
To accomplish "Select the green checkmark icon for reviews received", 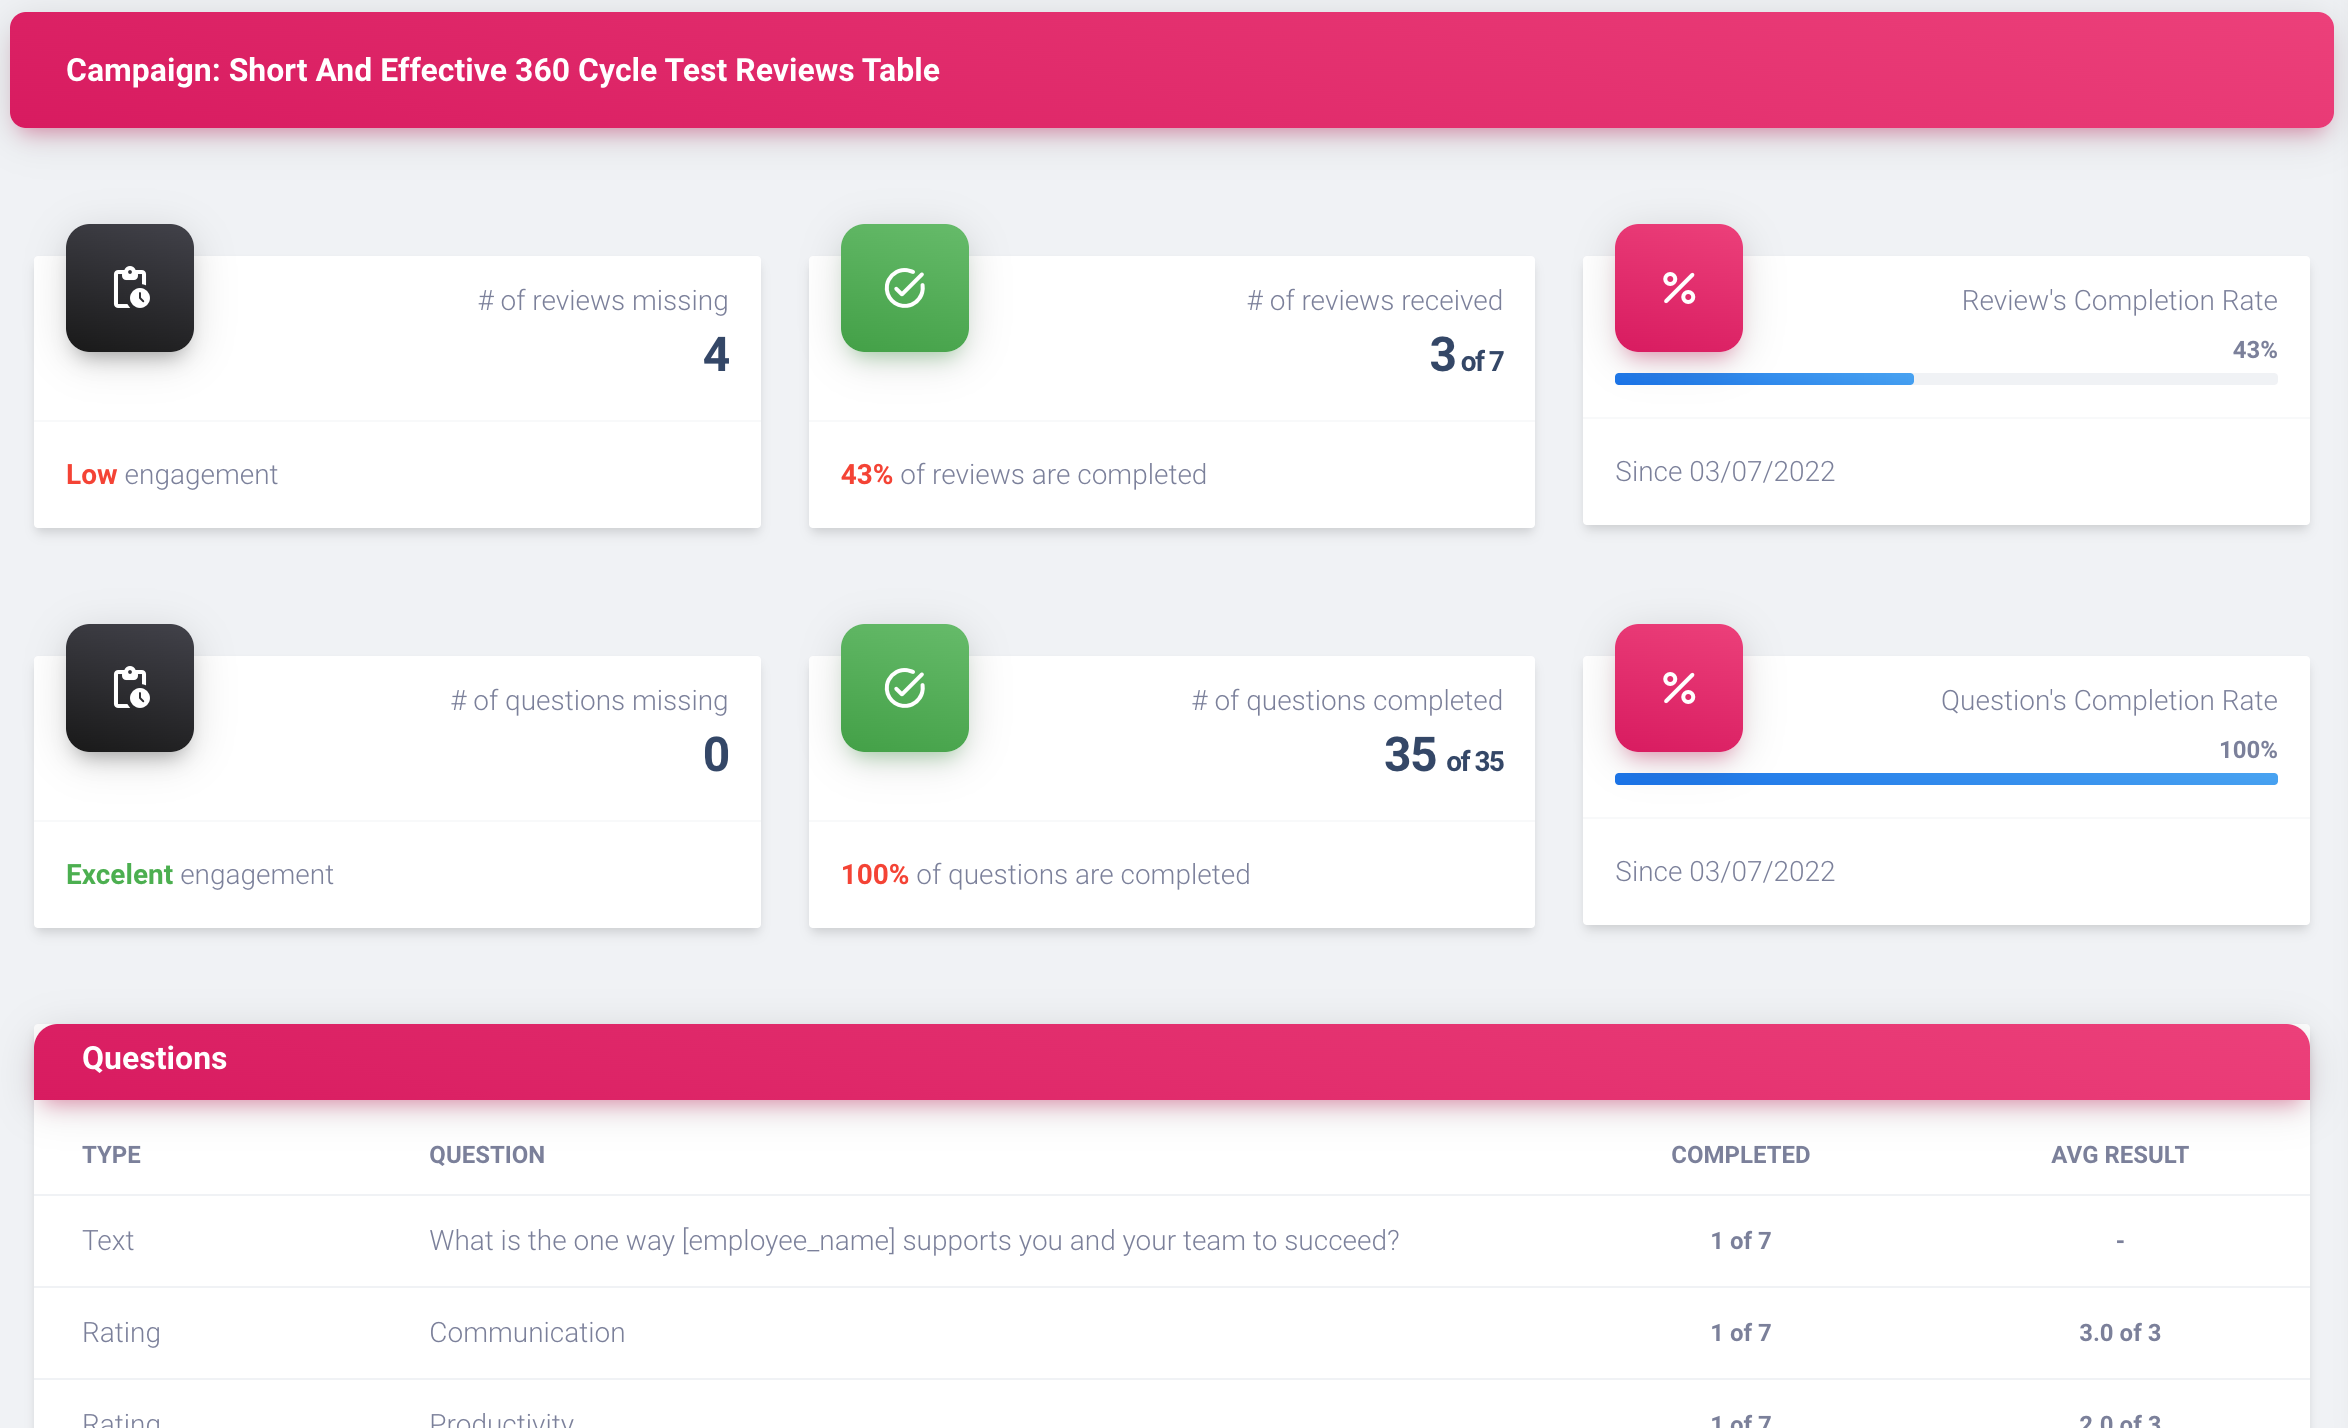I will [904, 289].
